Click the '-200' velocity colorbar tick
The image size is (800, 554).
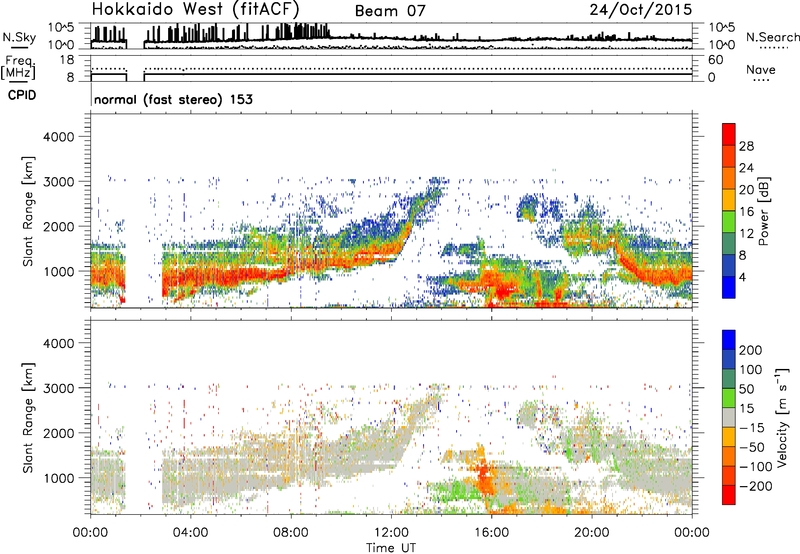(x=756, y=486)
